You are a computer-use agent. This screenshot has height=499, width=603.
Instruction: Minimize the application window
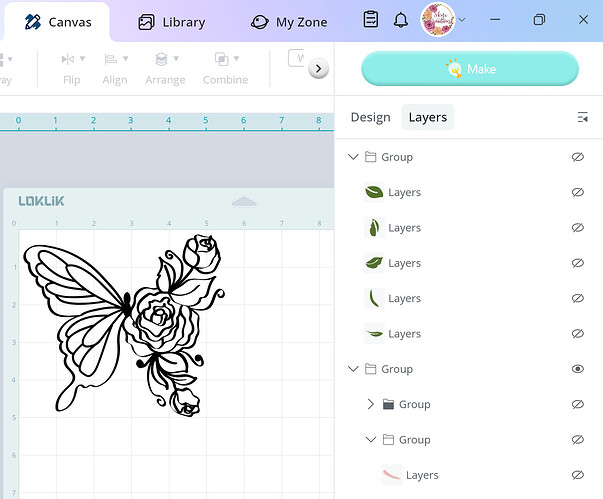point(495,20)
